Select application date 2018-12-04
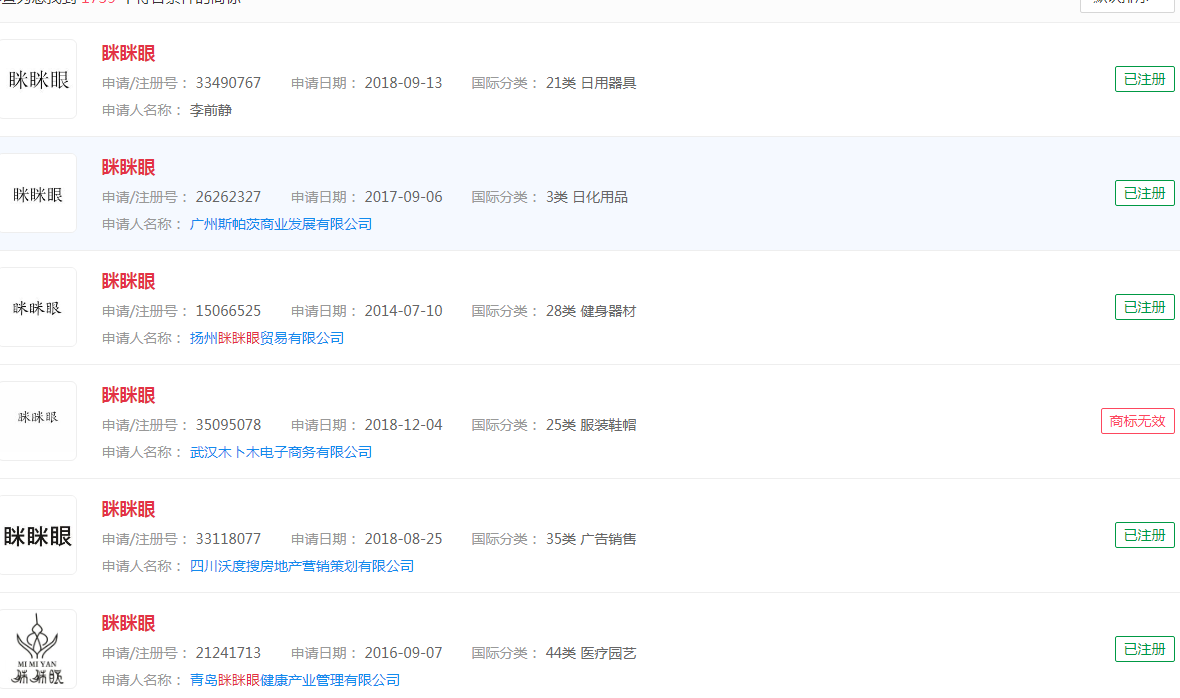This screenshot has width=1180, height=698. coord(403,425)
